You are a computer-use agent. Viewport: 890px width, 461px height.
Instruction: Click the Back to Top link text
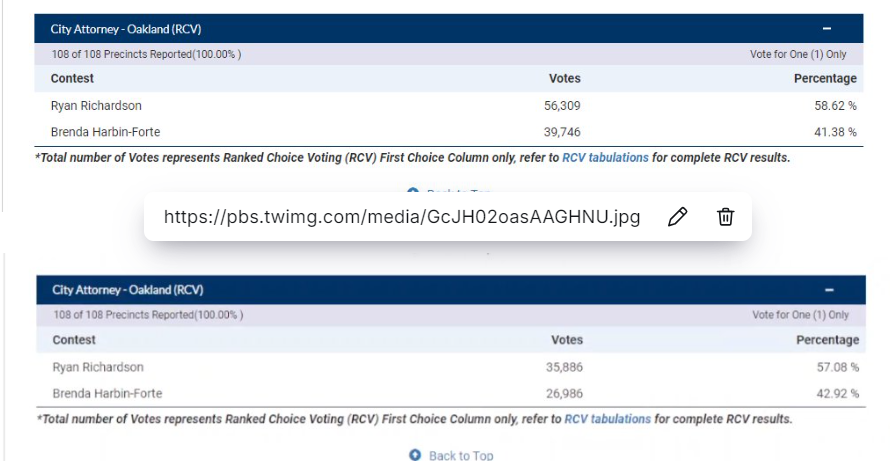pos(461,455)
